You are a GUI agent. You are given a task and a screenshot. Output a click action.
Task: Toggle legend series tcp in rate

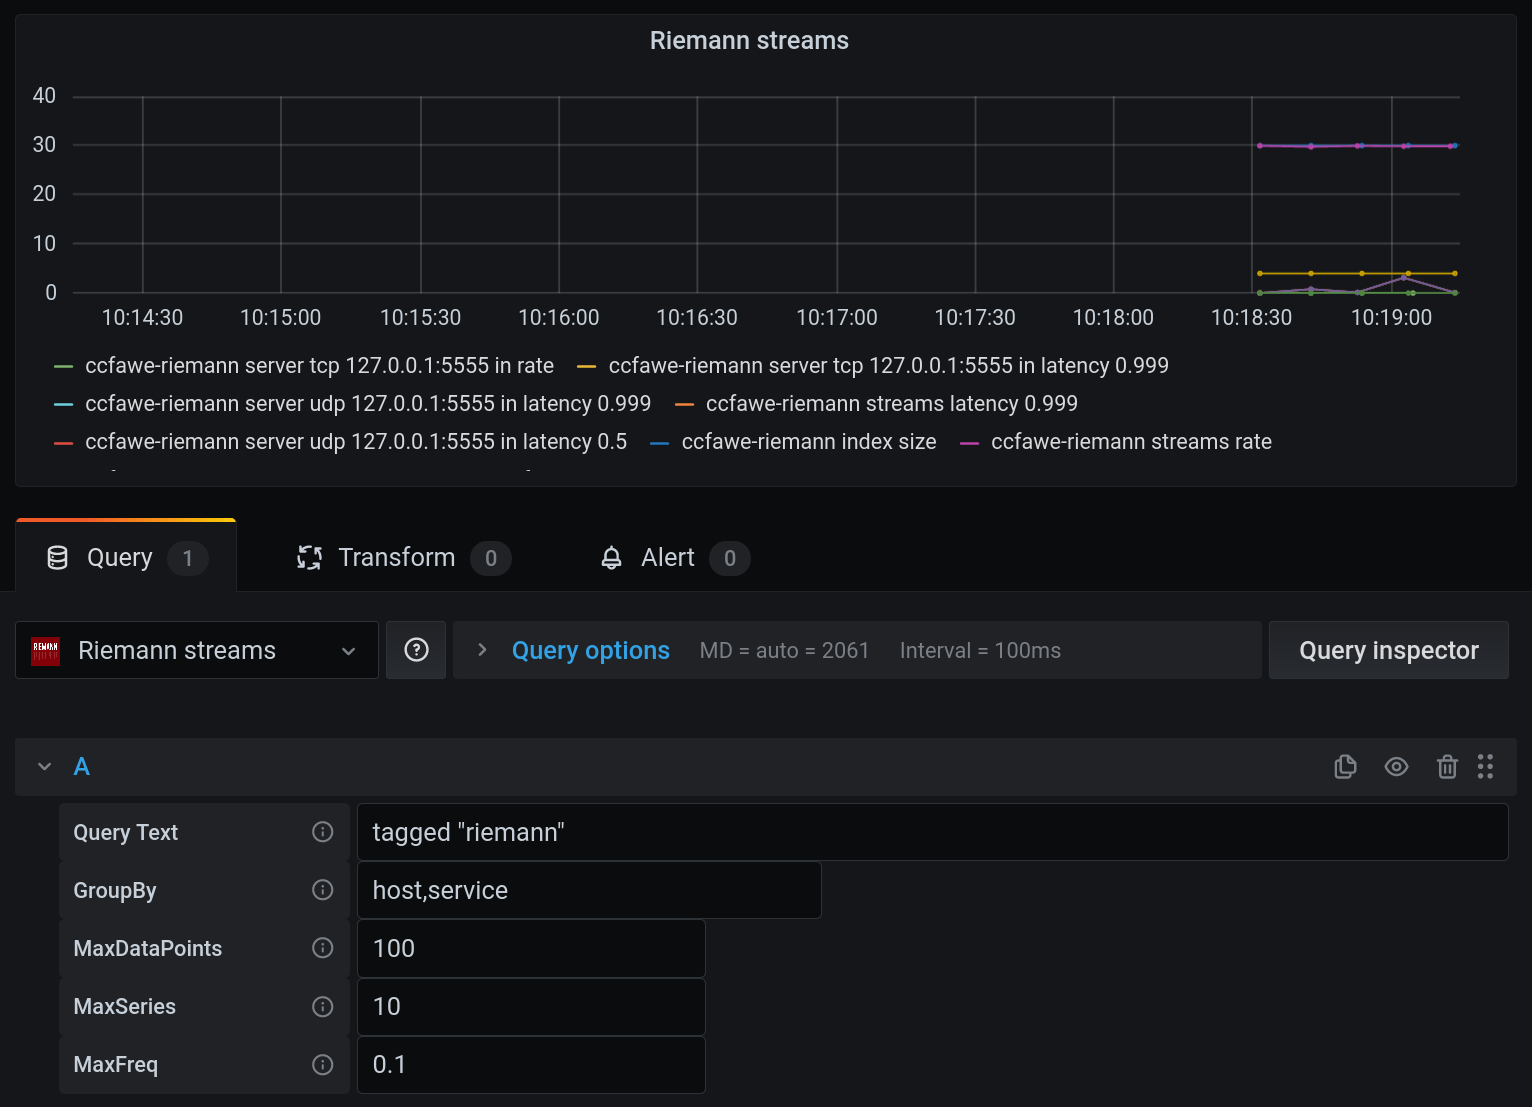pyautogui.click(x=319, y=366)
